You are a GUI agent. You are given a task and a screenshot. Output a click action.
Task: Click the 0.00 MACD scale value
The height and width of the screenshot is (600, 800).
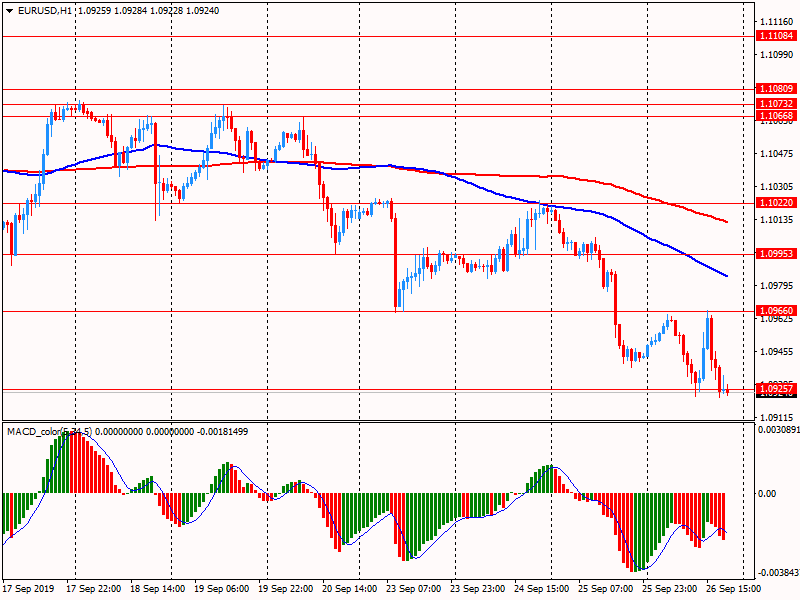(x=767, y=493)
